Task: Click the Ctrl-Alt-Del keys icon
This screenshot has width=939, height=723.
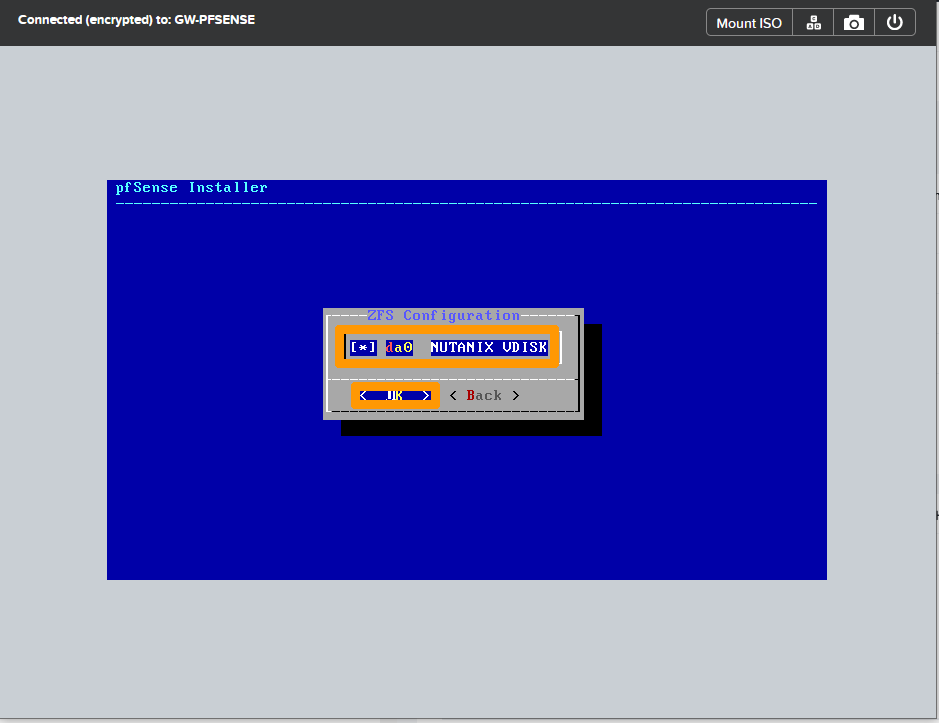Action: (812, 21)
